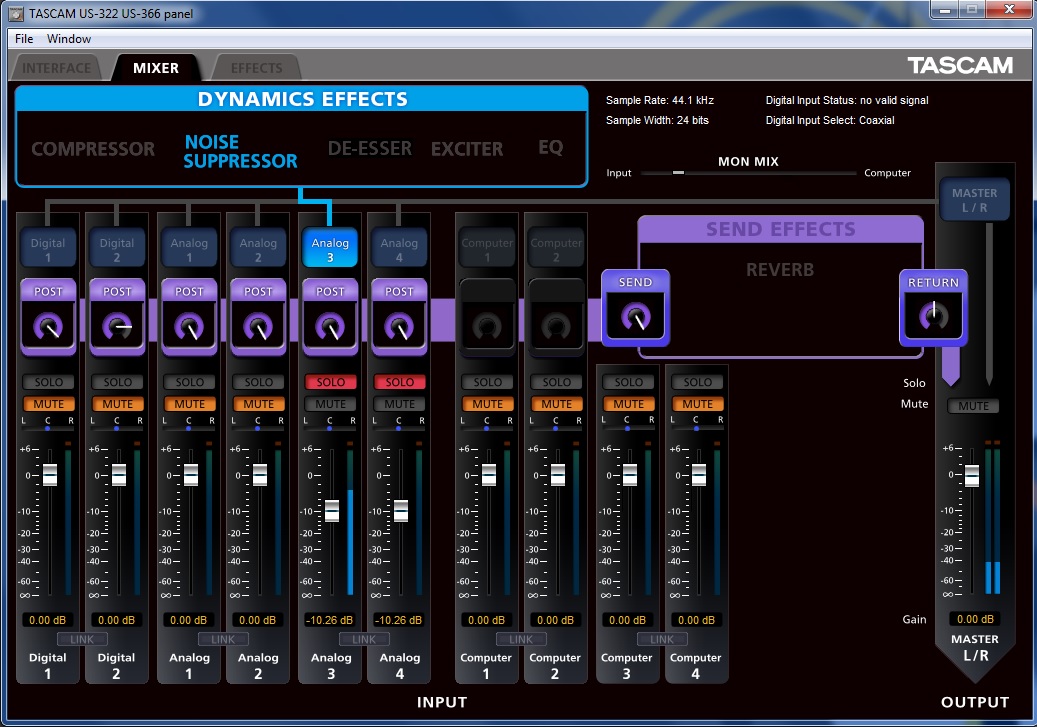The width and height of the screenshot is (1037, 727).
Task: Solo the Analog 1 channel
Action: click(190, 382)
